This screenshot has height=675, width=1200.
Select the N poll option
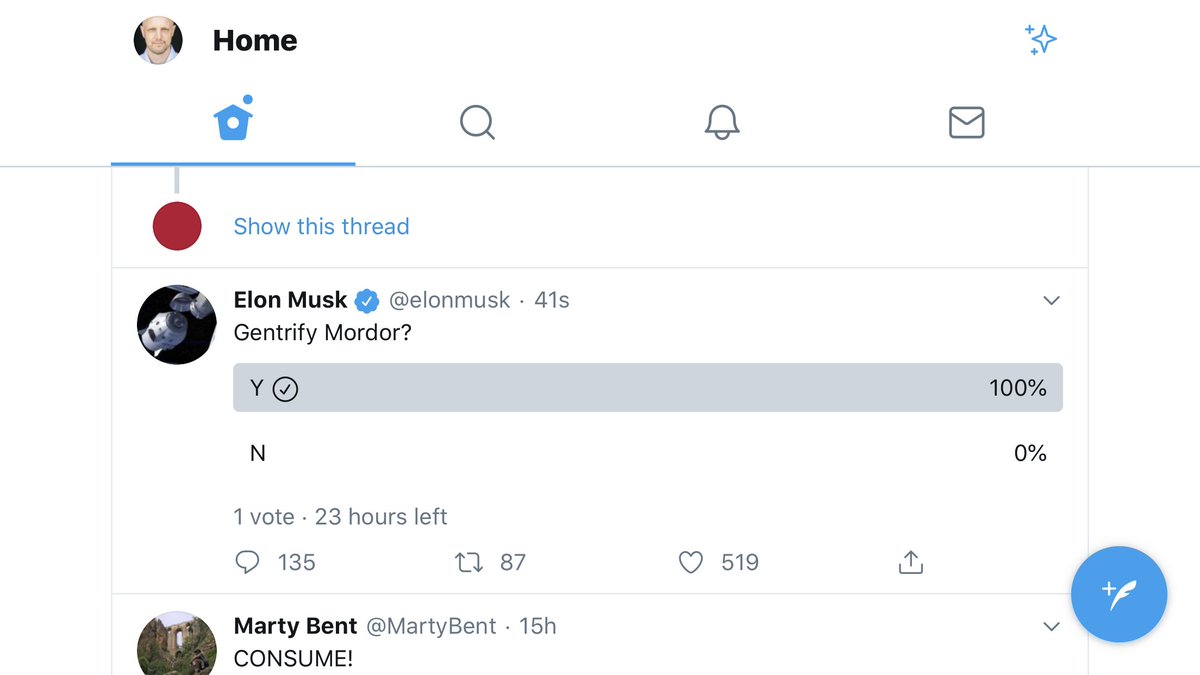(647, 453)
